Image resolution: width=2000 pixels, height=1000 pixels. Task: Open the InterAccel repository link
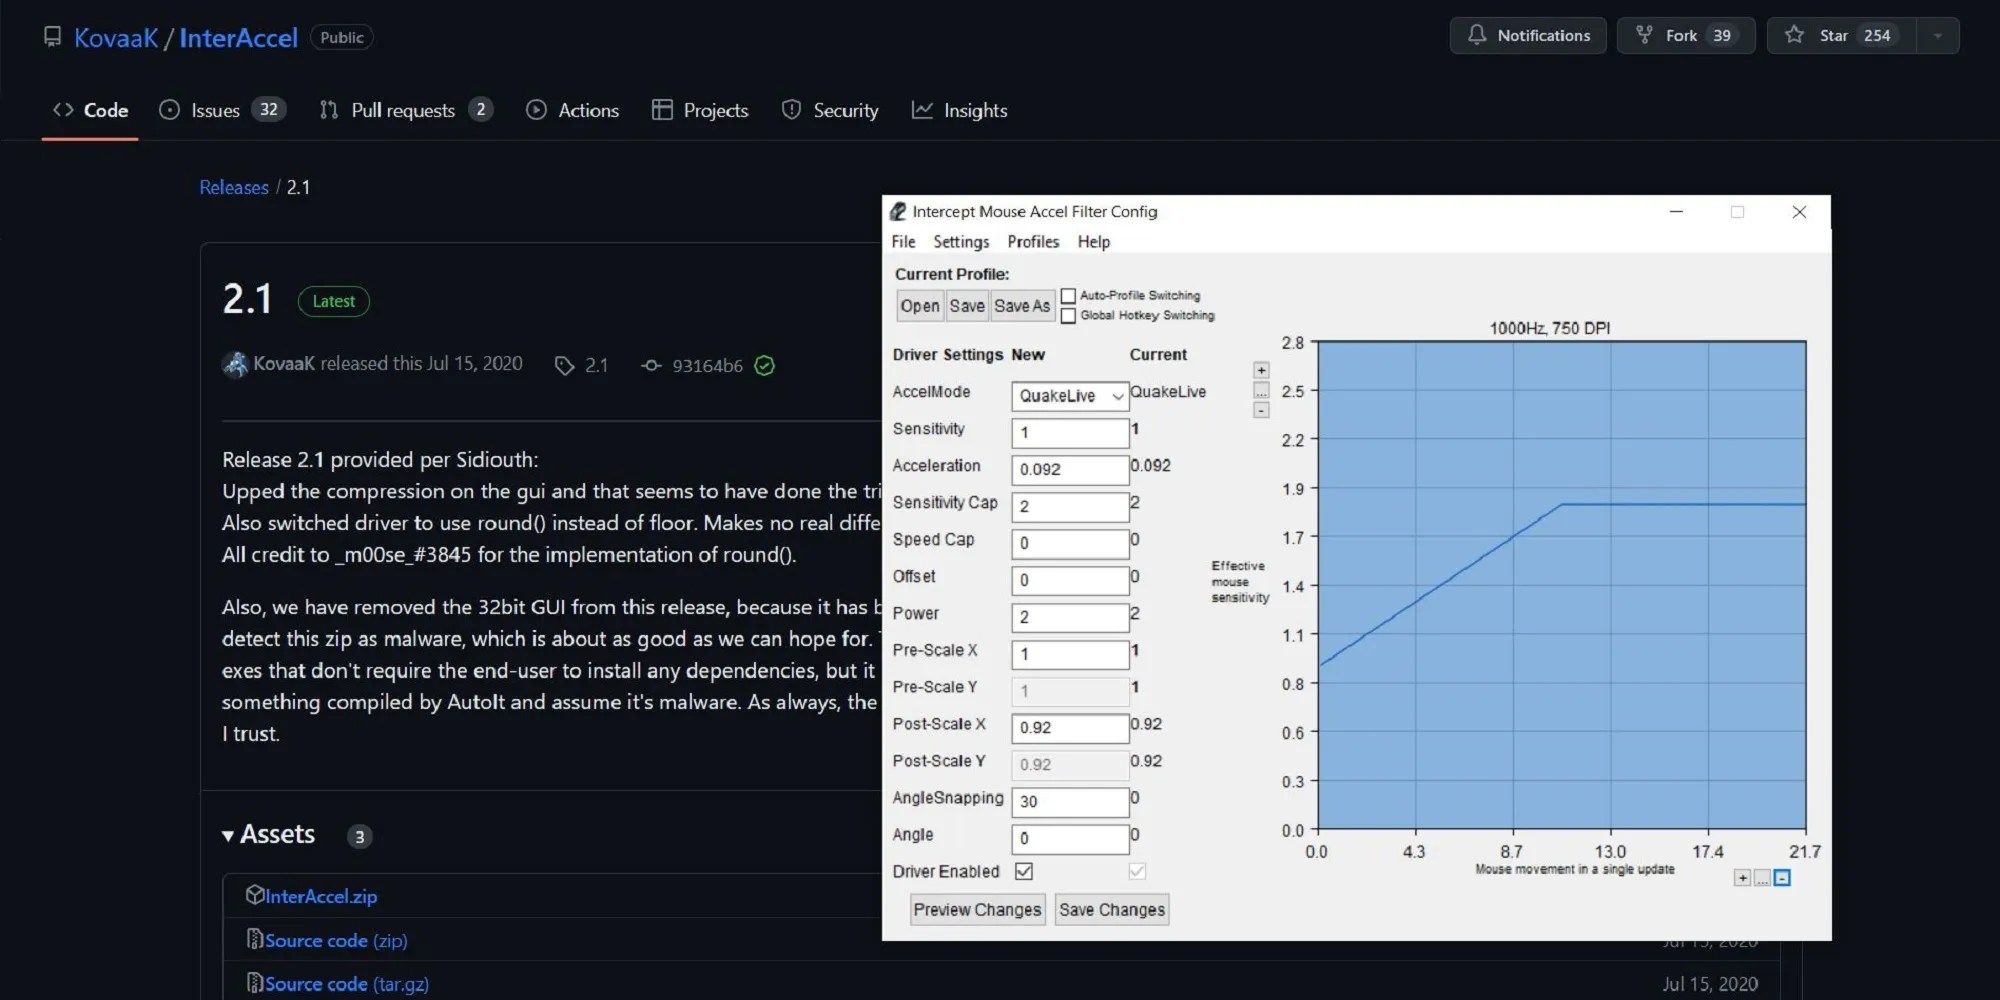coord(238,38)
